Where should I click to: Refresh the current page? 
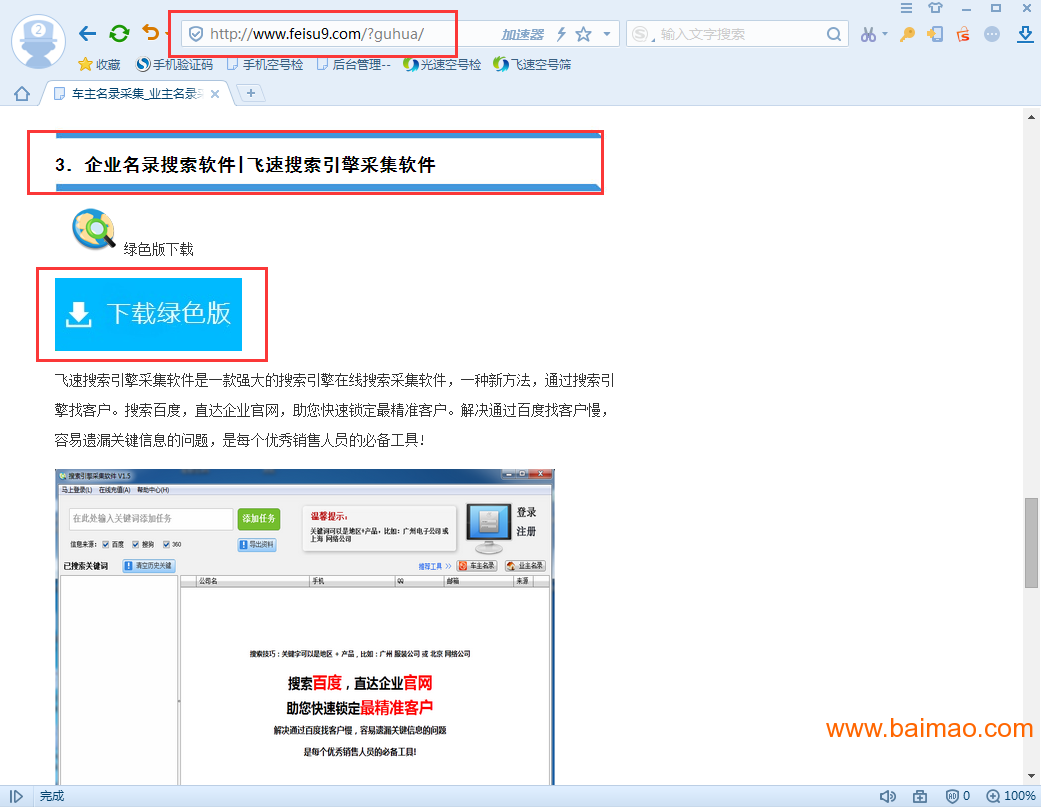[x=119, y=33]
